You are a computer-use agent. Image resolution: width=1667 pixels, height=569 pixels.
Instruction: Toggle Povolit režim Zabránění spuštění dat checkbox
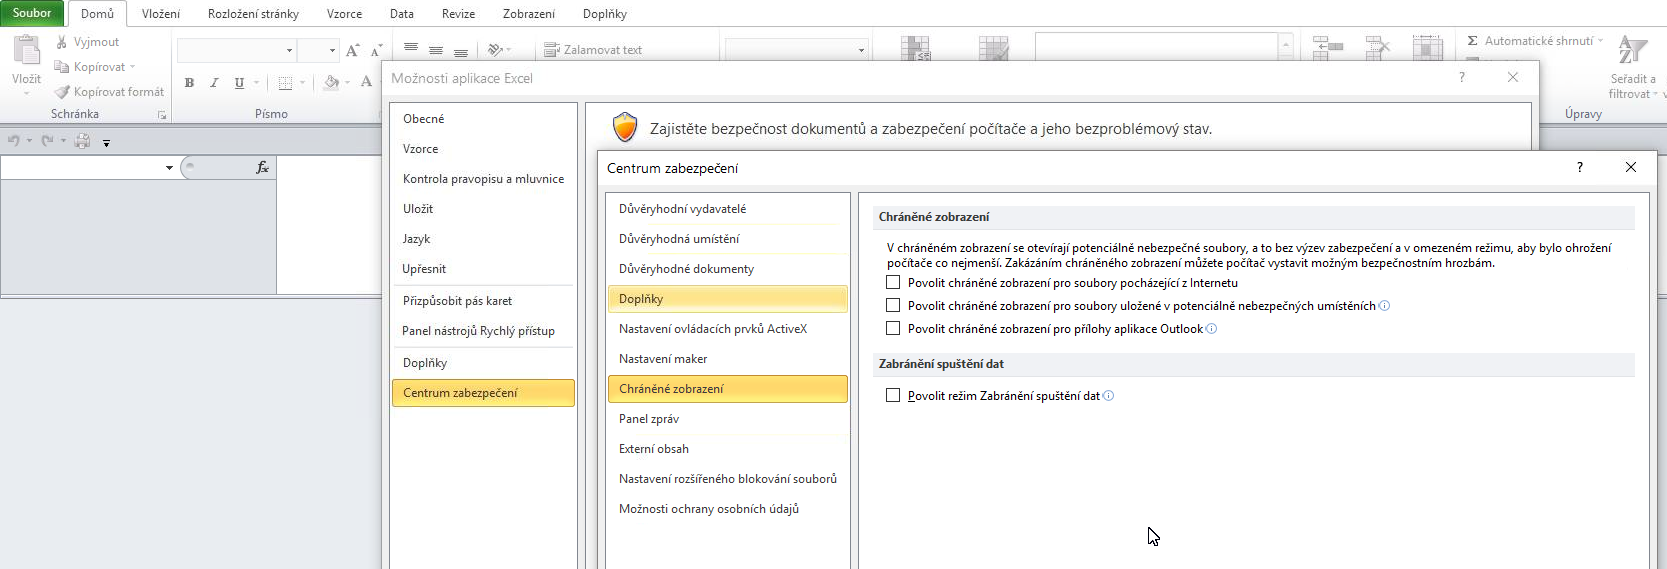pos(893,396)
